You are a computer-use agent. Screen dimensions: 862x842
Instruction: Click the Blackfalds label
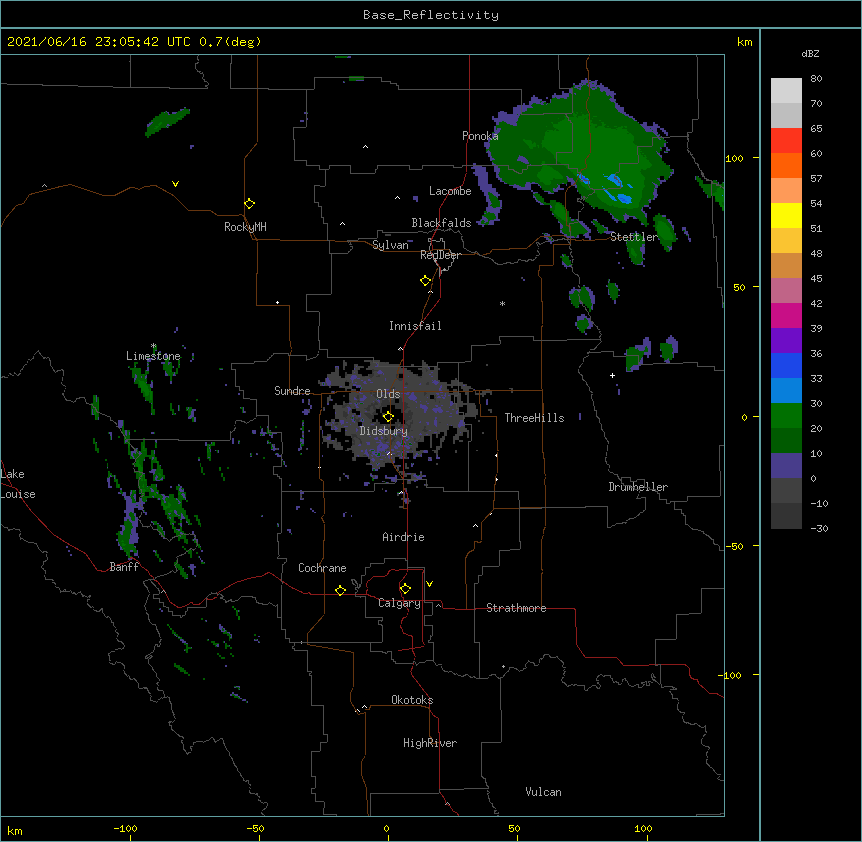tap(441, 223)
